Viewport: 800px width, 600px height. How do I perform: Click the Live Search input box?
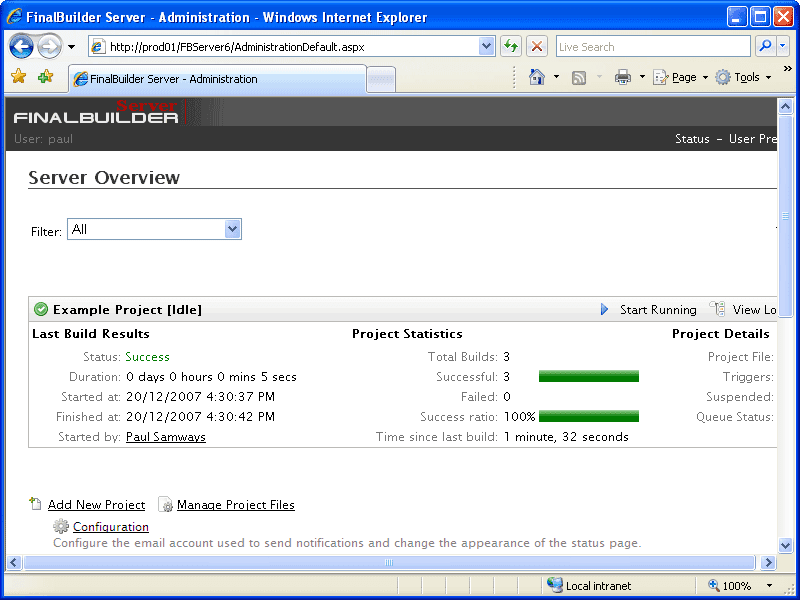tap(653, 47)
